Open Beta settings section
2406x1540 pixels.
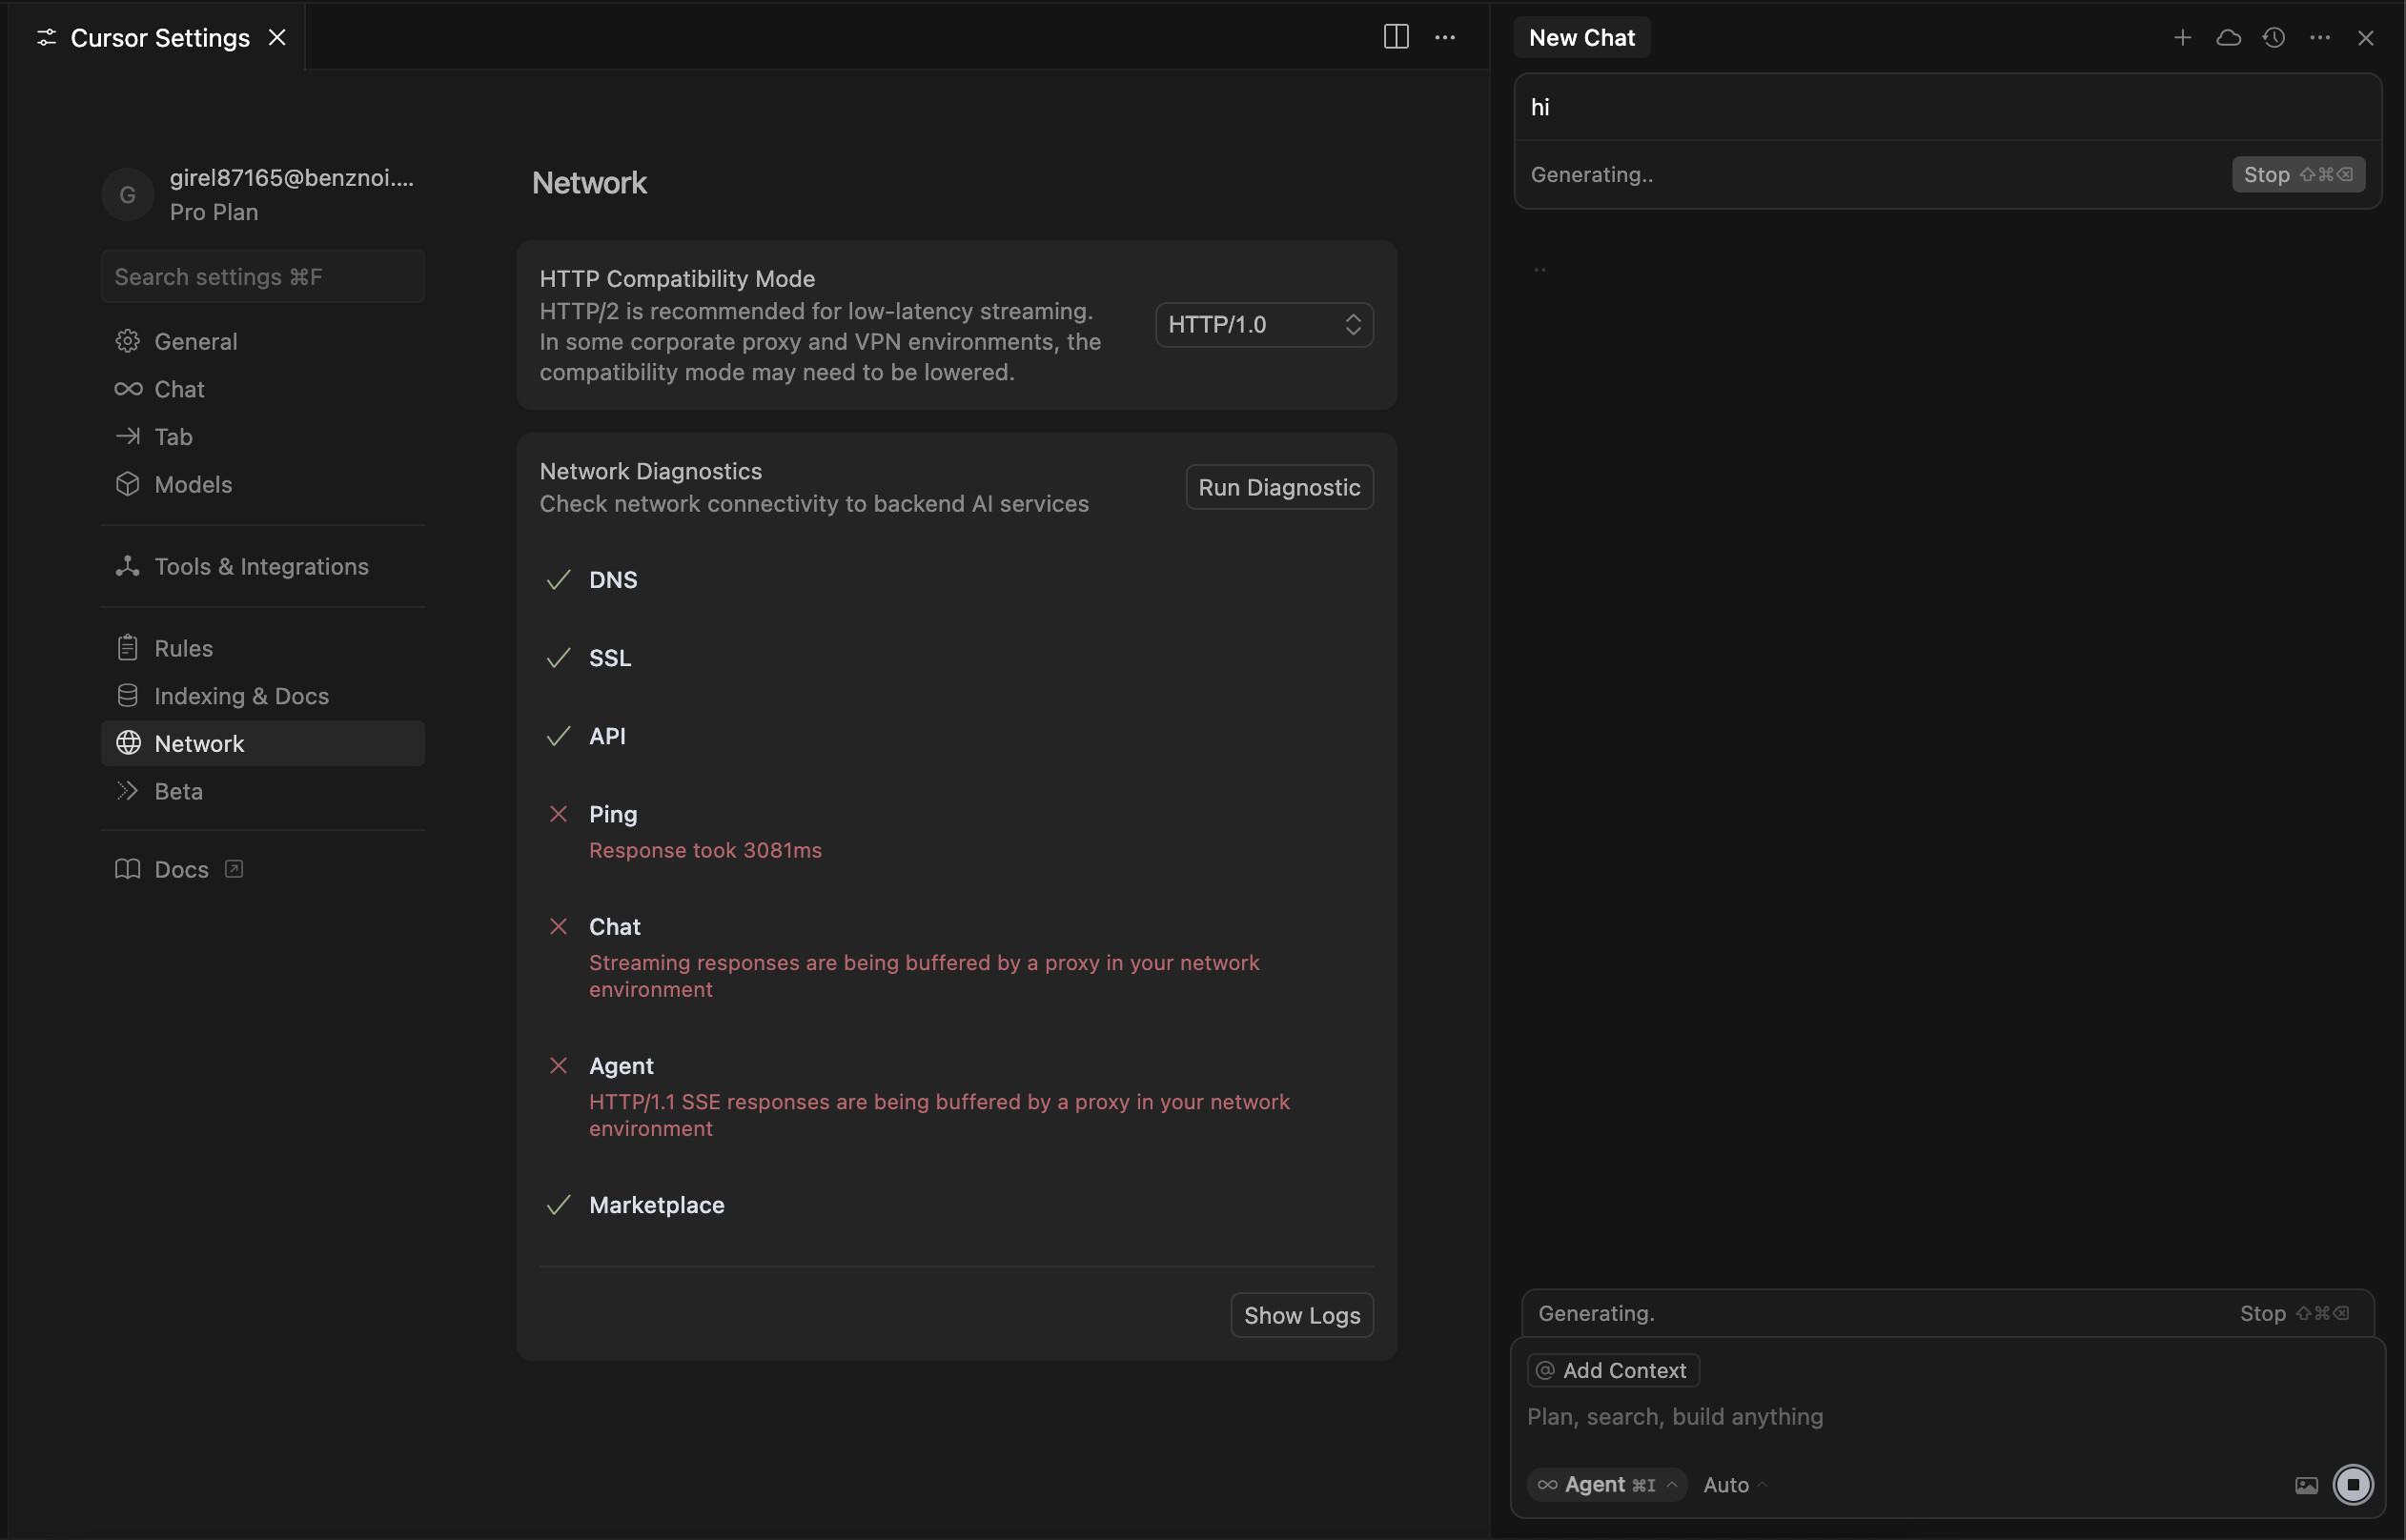[263, 791]
